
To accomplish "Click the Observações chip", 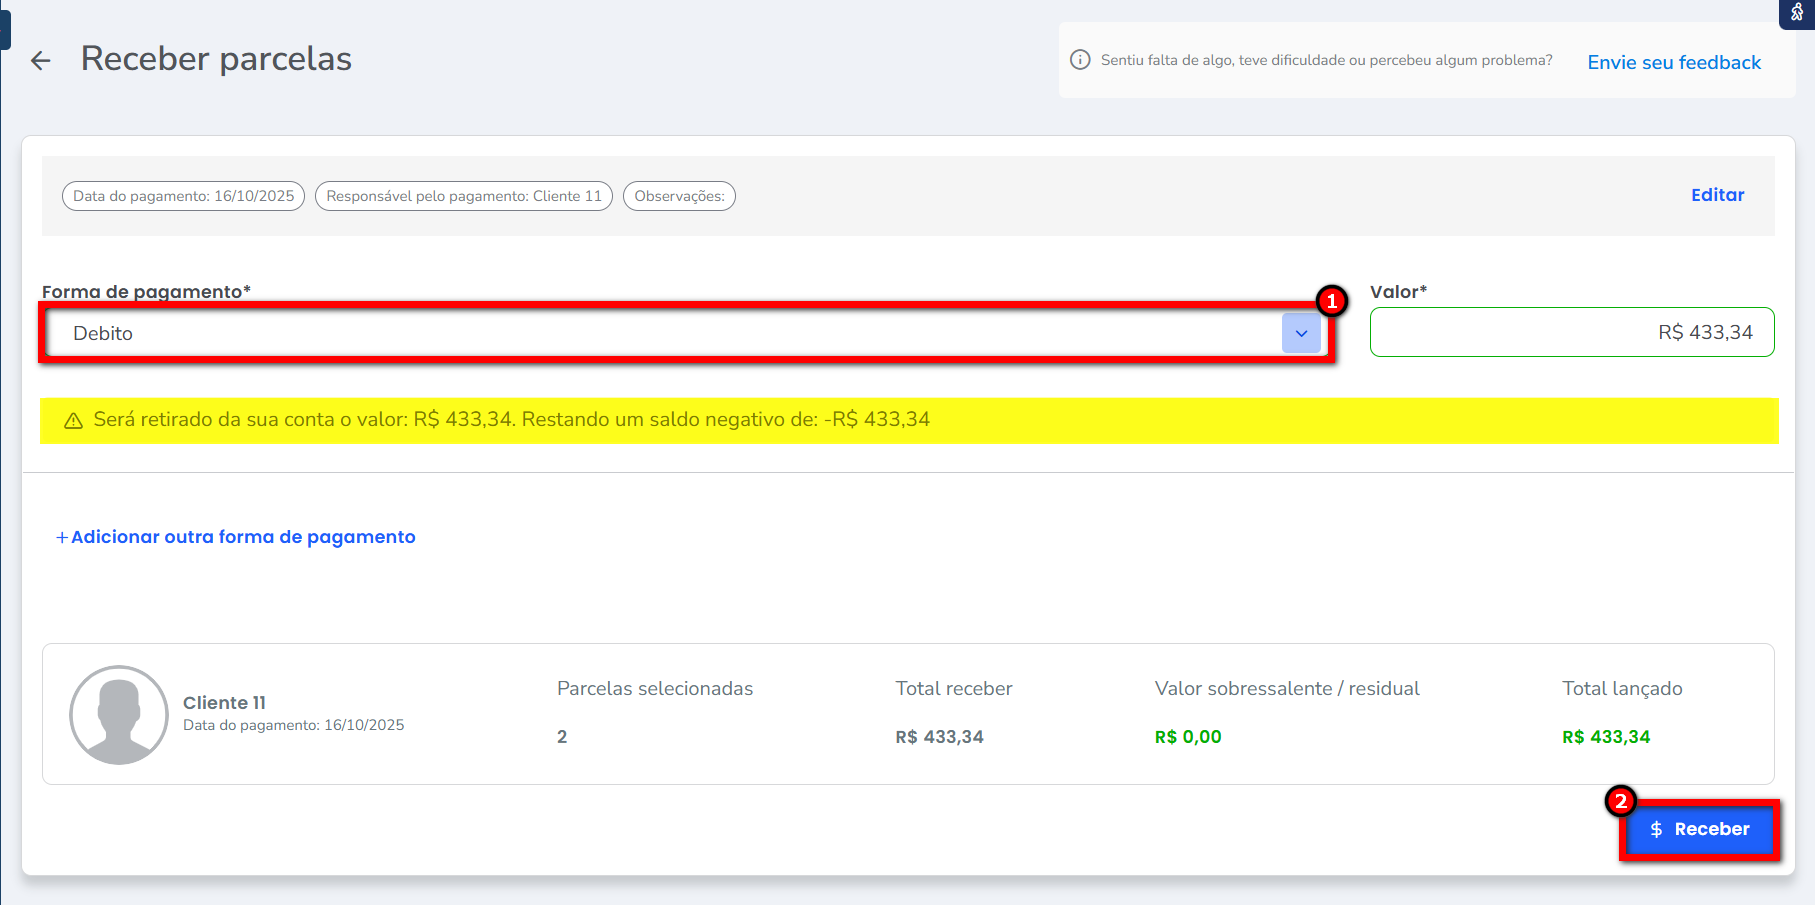I will (x=679, y=196).
